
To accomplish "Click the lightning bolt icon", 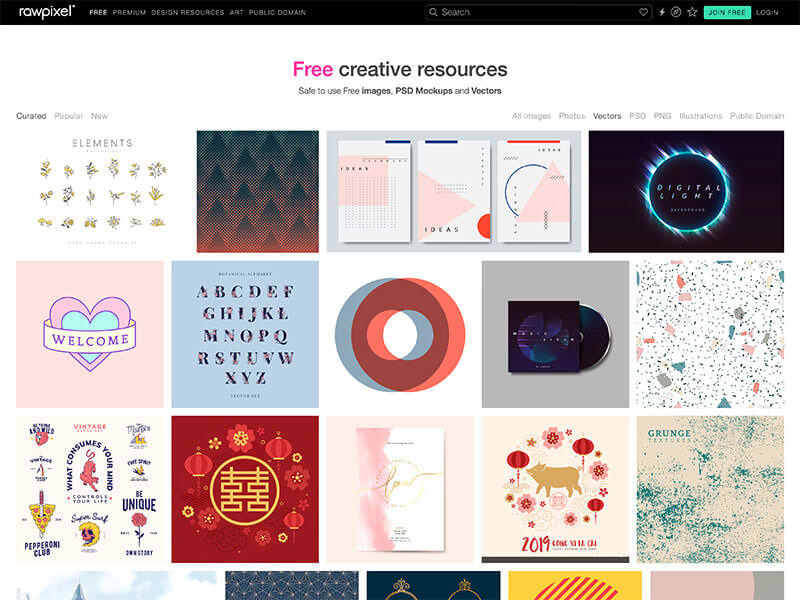I will 662,12.
